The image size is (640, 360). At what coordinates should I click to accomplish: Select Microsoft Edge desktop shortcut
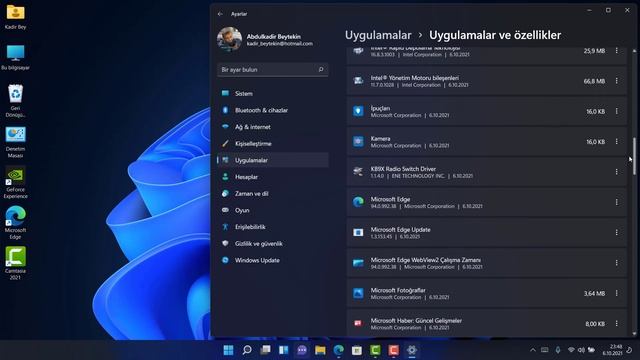(x=16, y=223)
